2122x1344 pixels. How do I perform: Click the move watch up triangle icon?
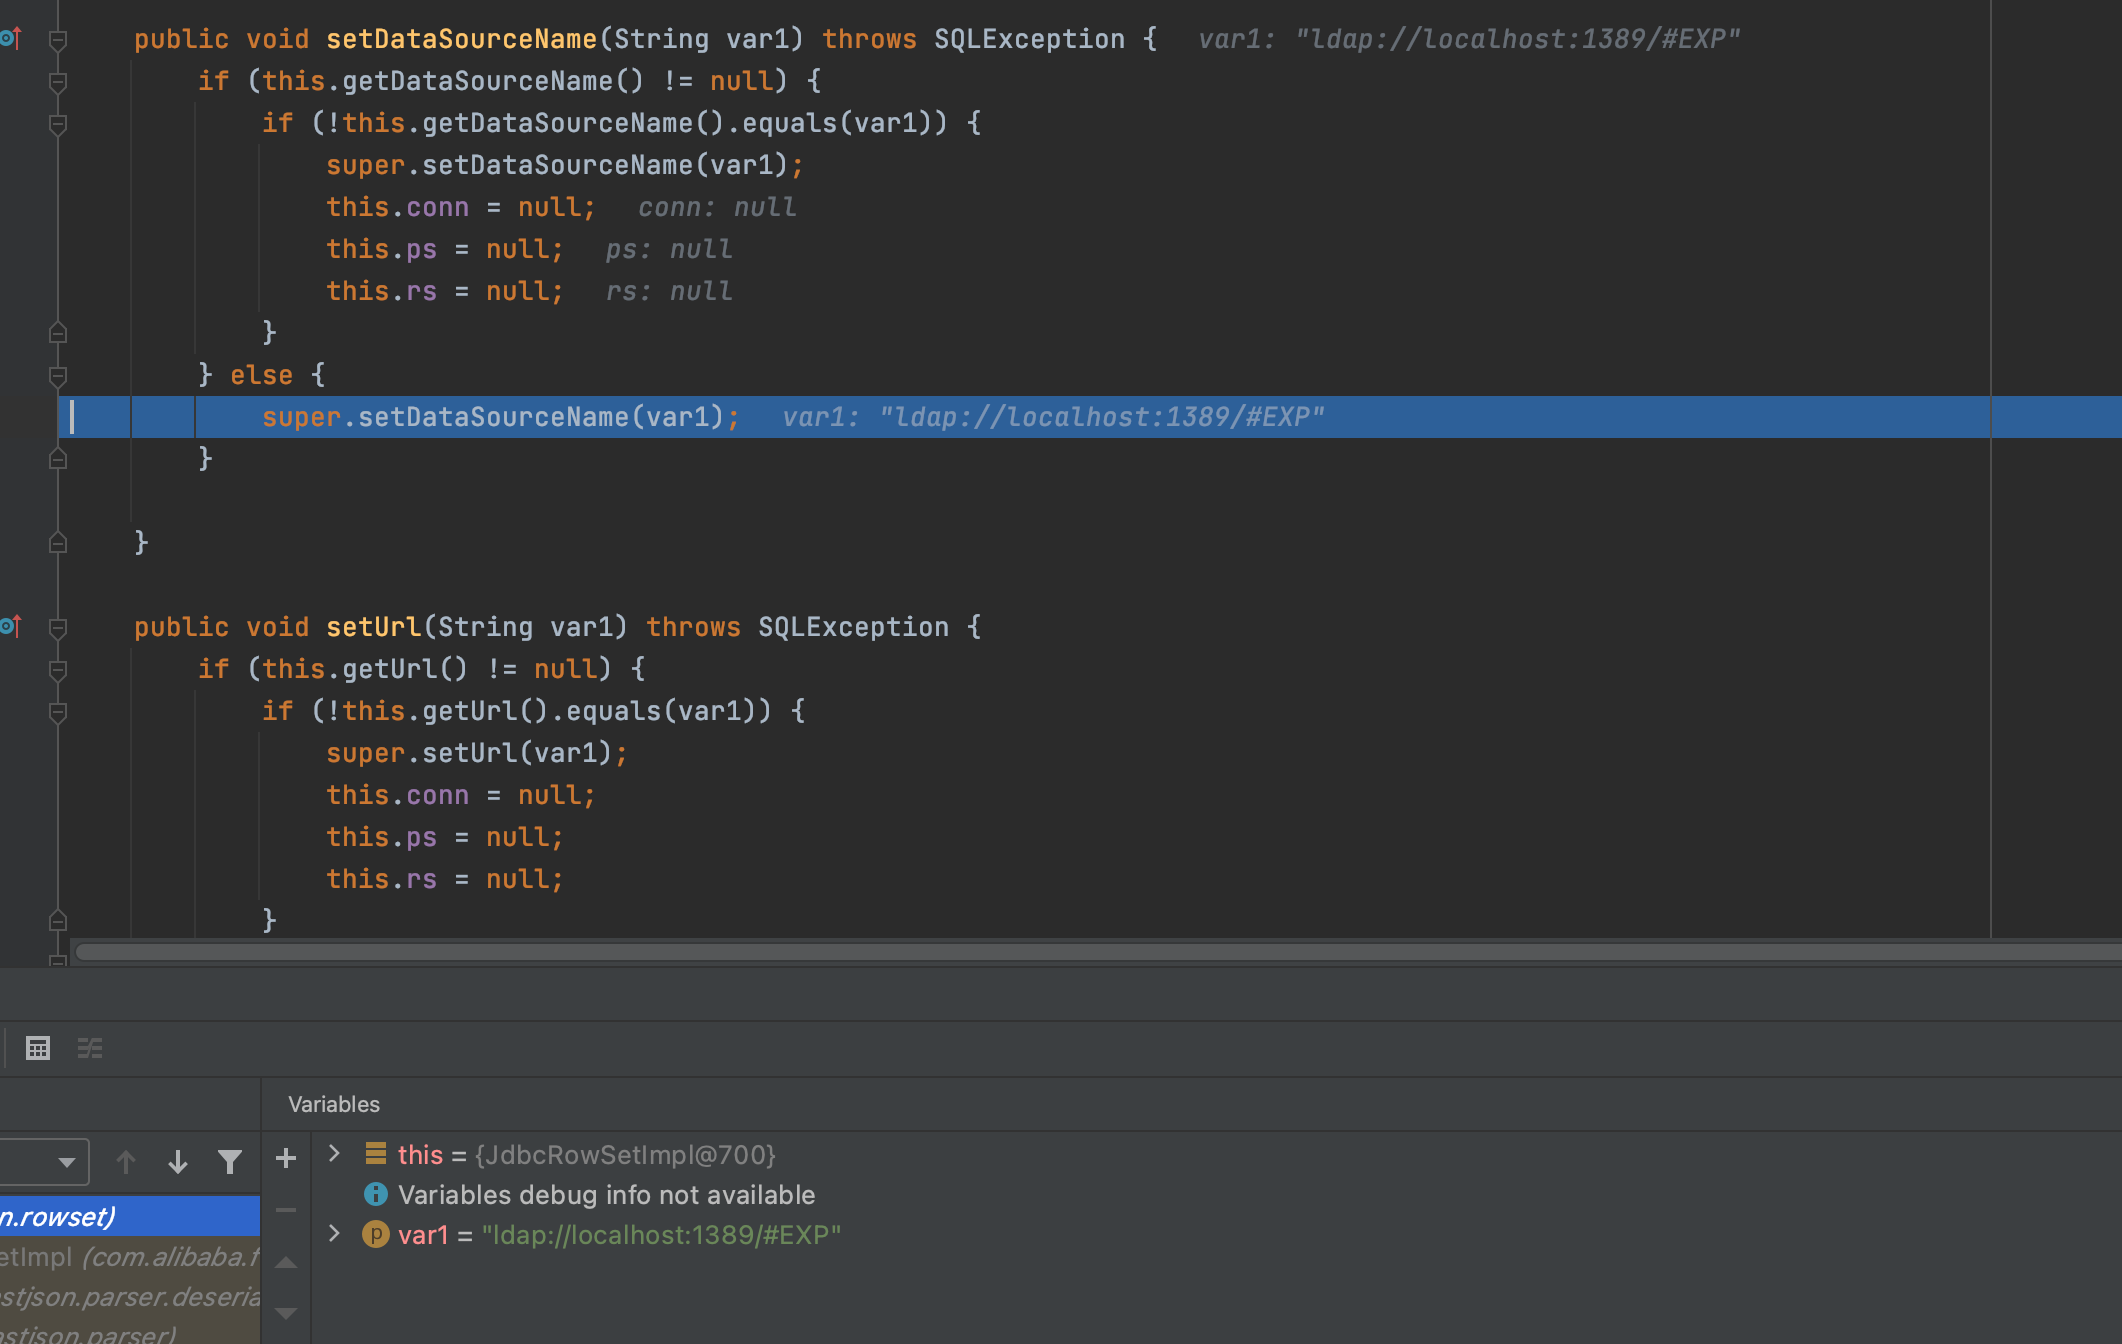click(286, 1262)
